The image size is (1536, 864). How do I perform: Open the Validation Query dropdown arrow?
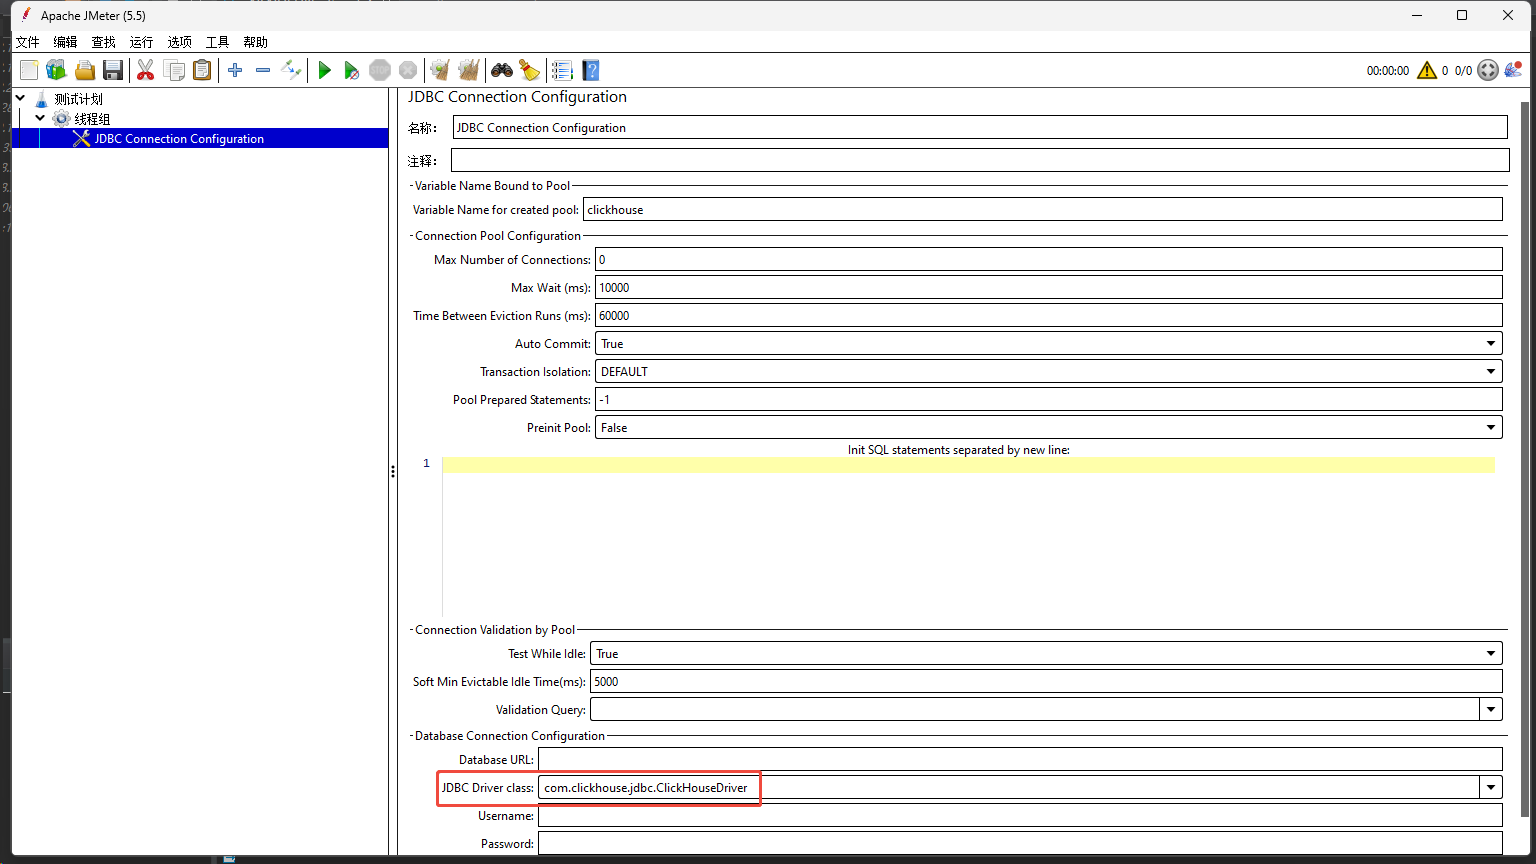1491,709
